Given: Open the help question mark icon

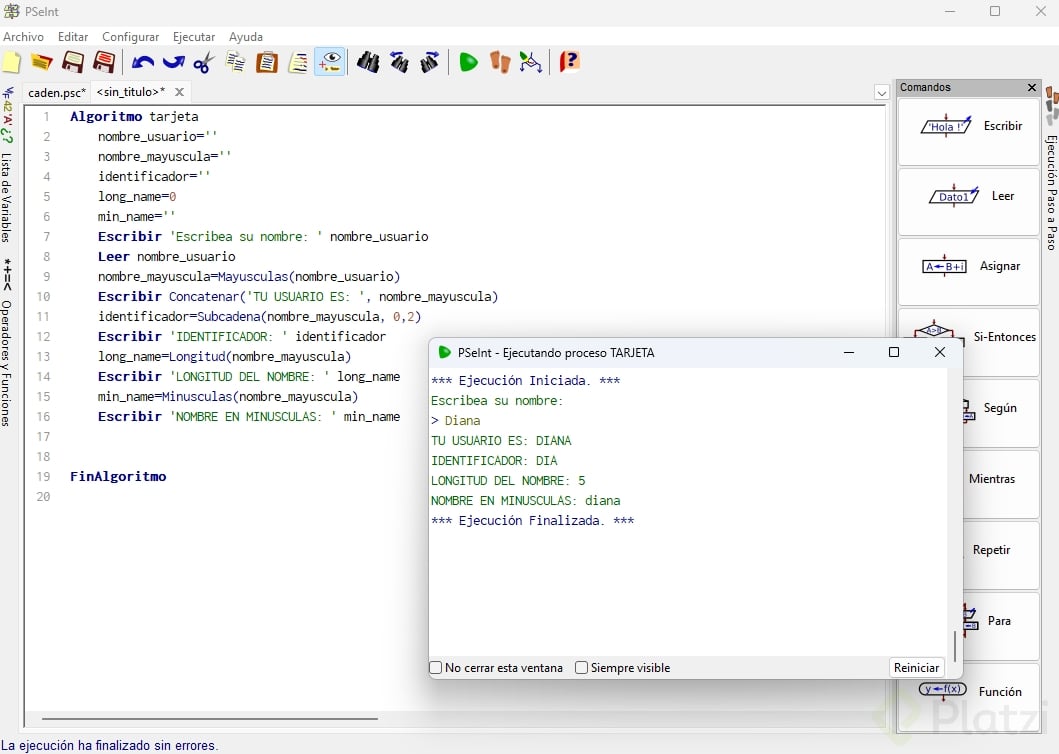Looking at the screenshot, I should coord(569,63).
